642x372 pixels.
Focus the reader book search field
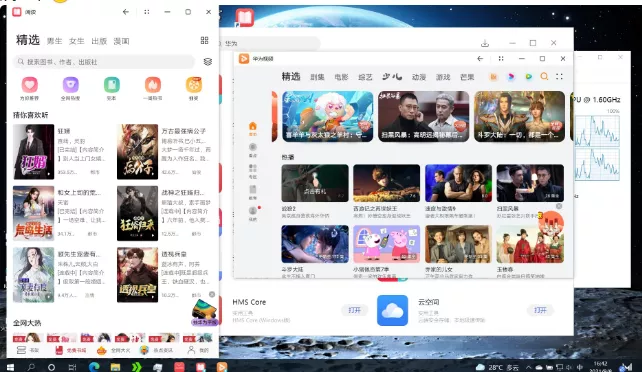coord(104,62)
